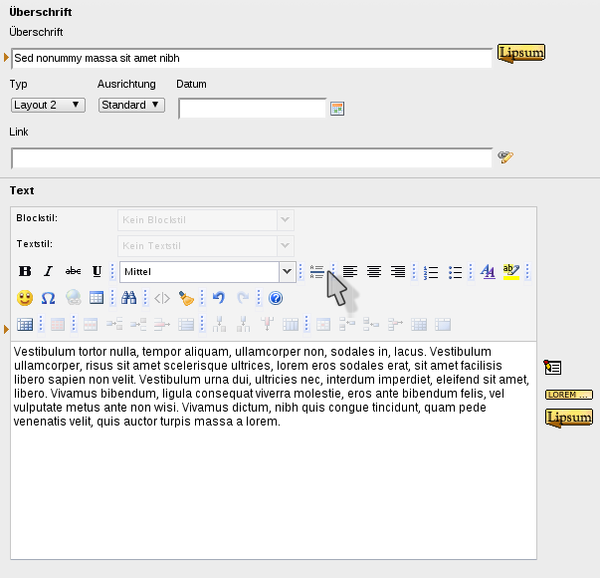600x578 pixels.
Task: Center-align the text
Action: click(x=374, y=271)
